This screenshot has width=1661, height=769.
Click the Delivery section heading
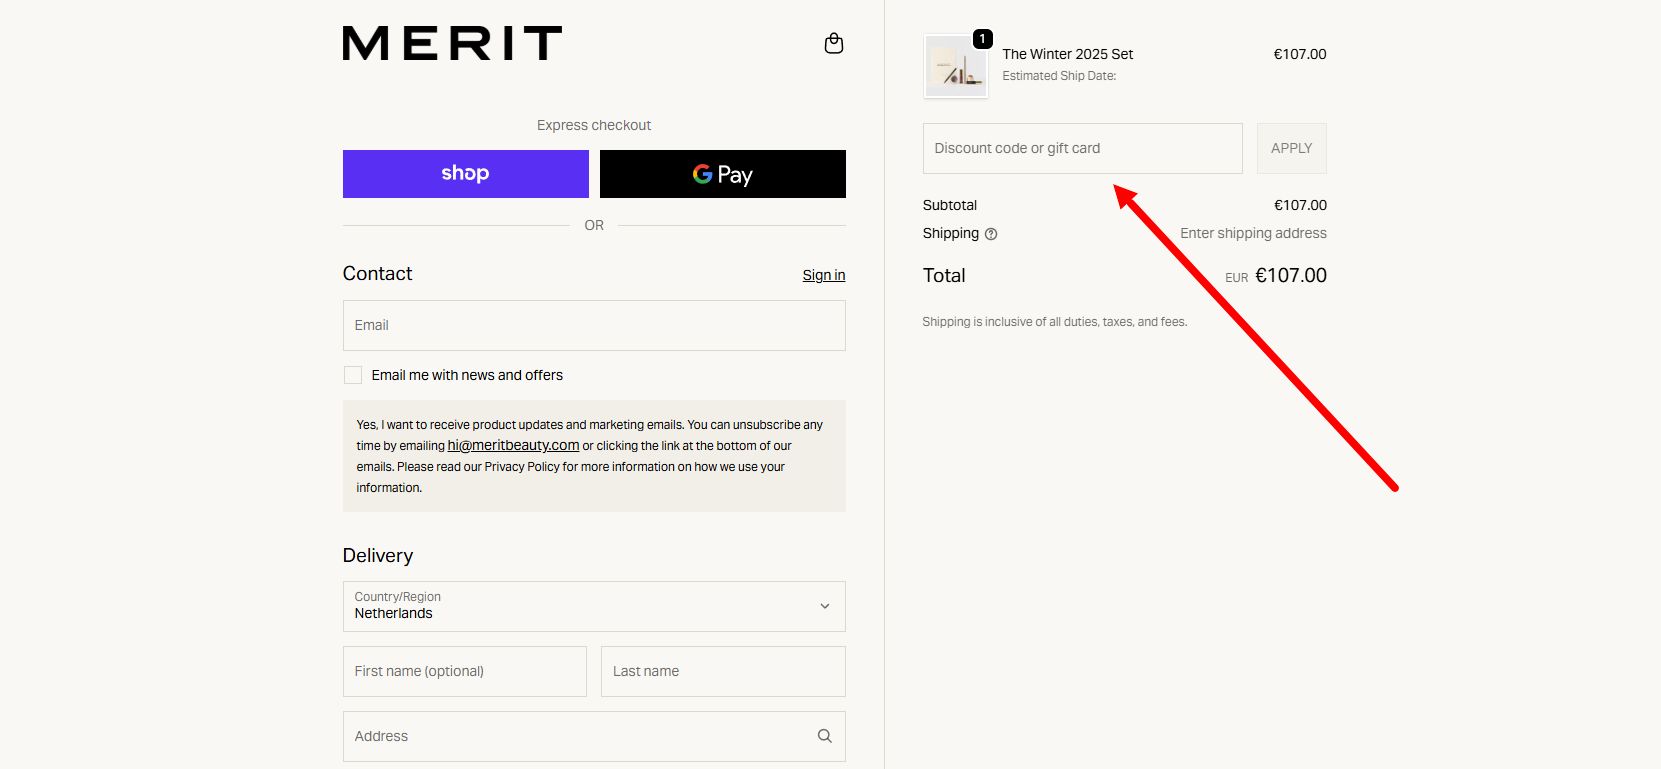click(378, 555)
